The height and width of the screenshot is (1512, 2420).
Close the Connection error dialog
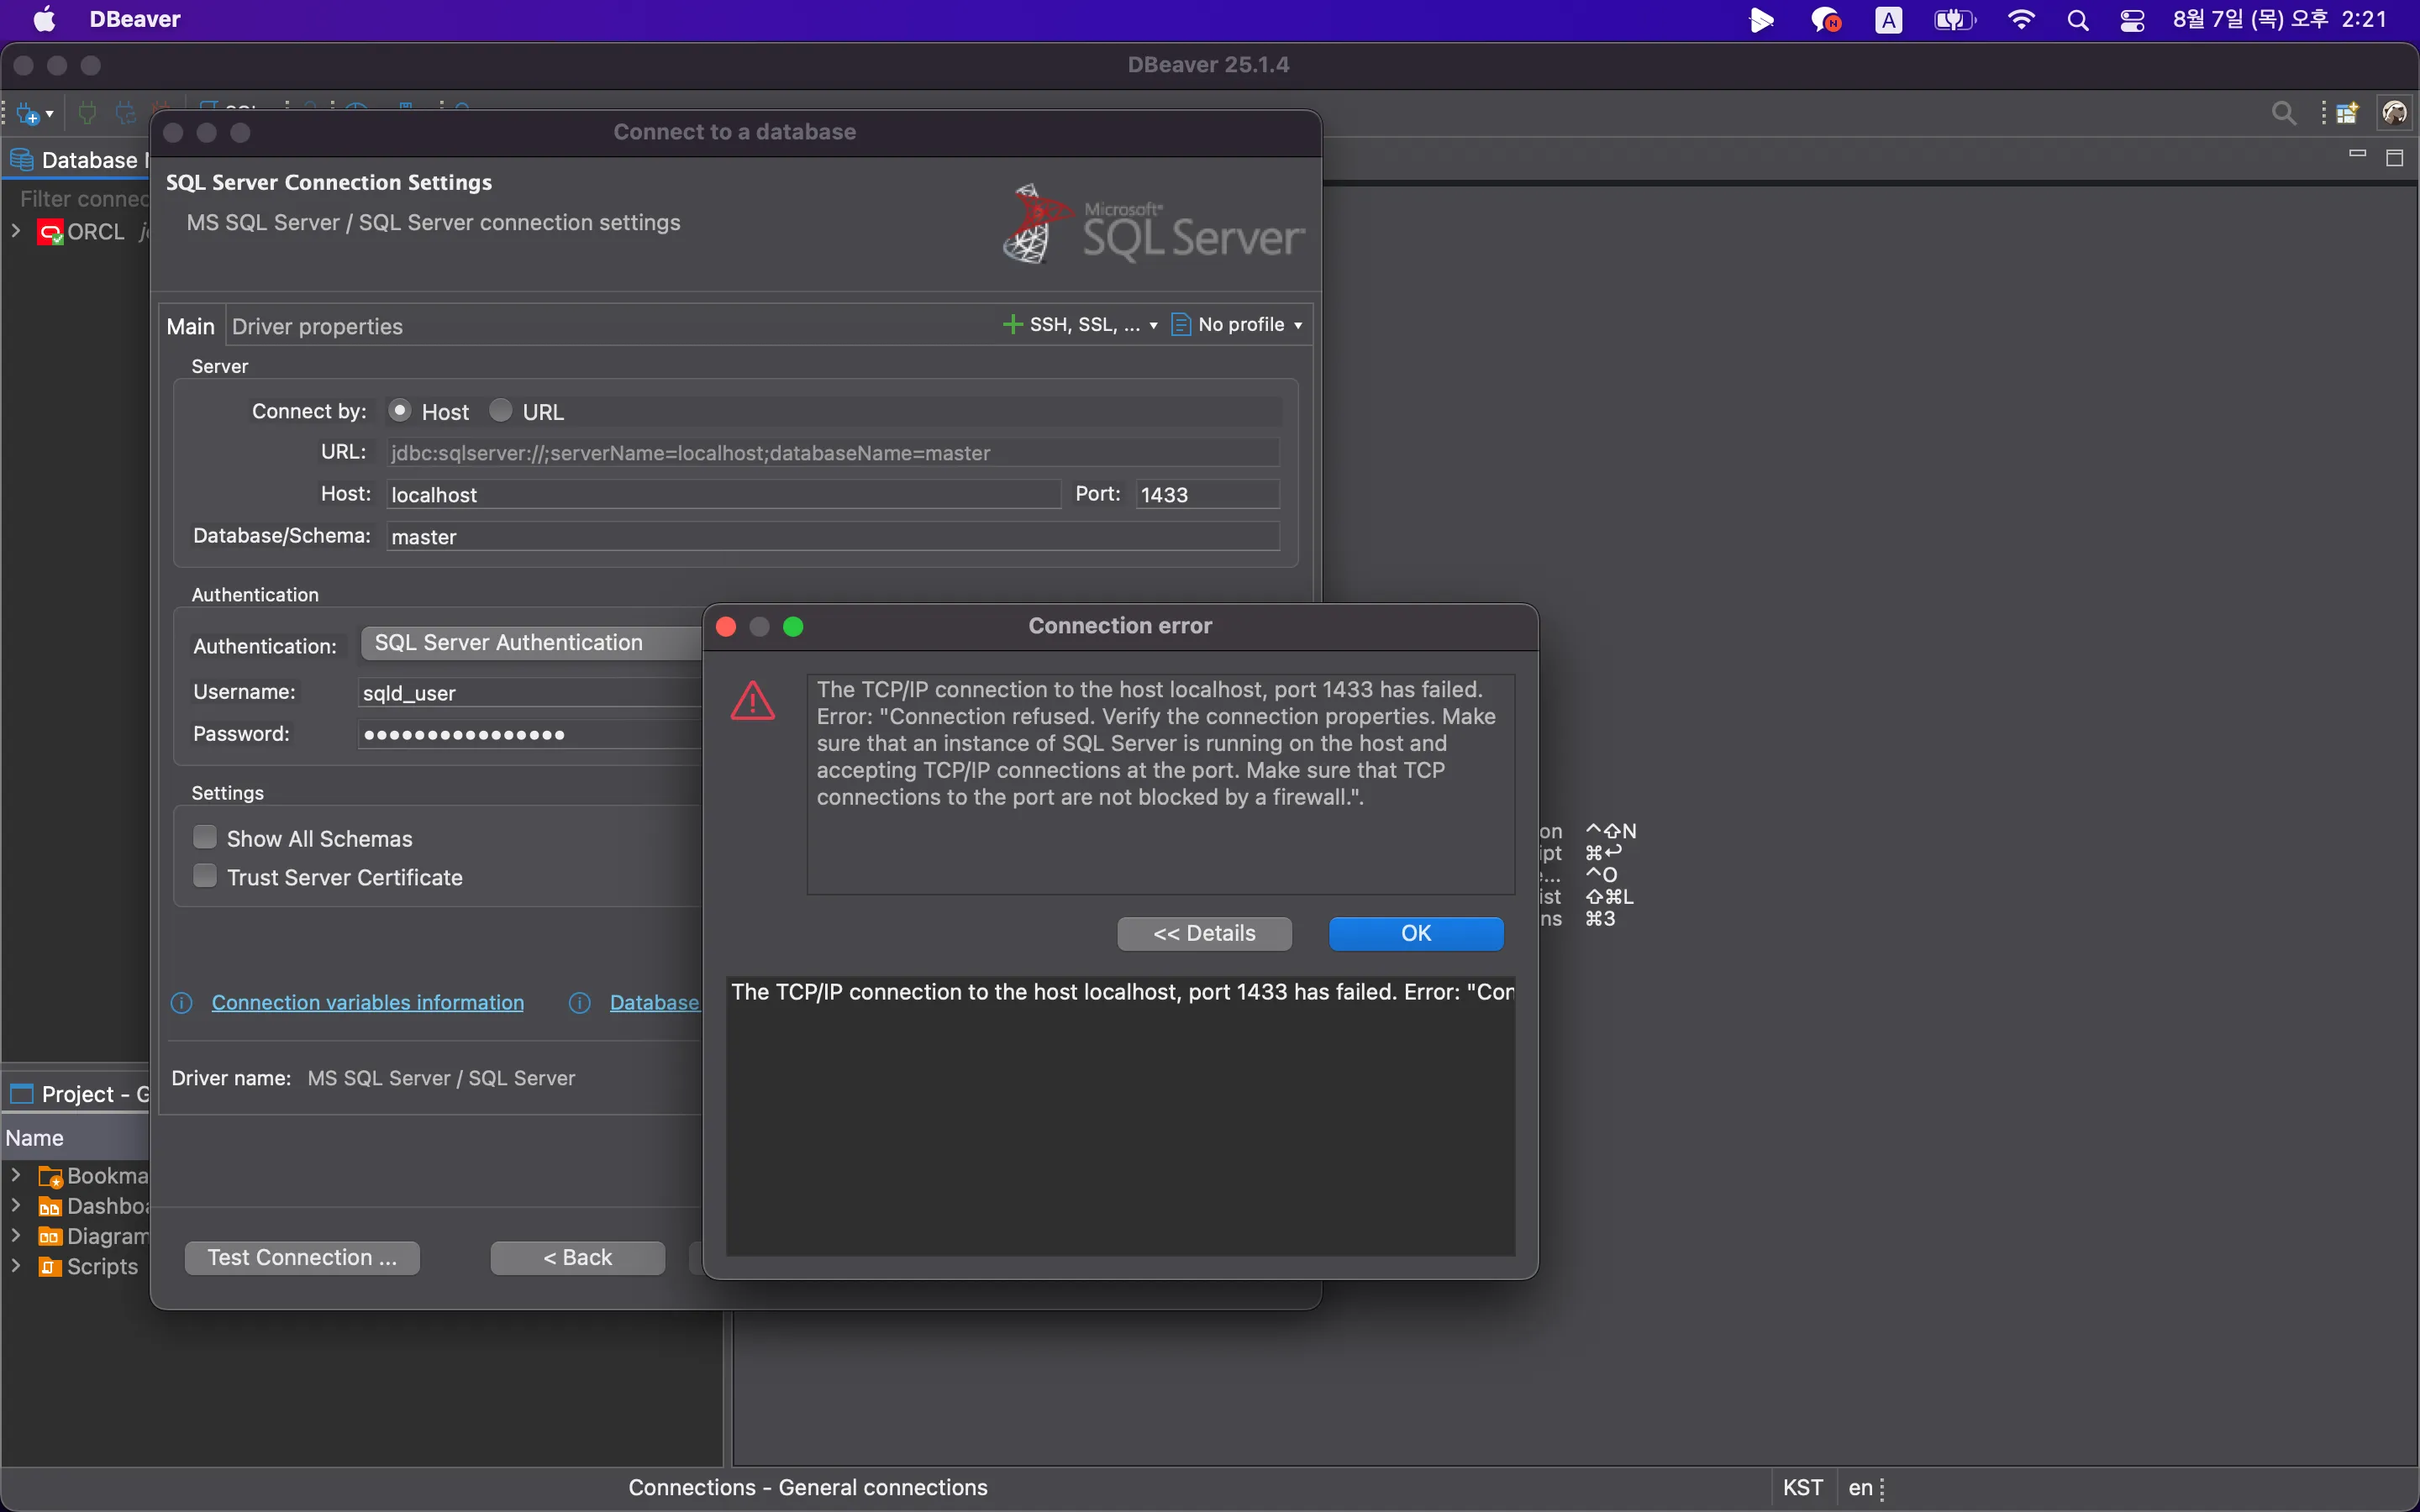click(x=727, y=627)
